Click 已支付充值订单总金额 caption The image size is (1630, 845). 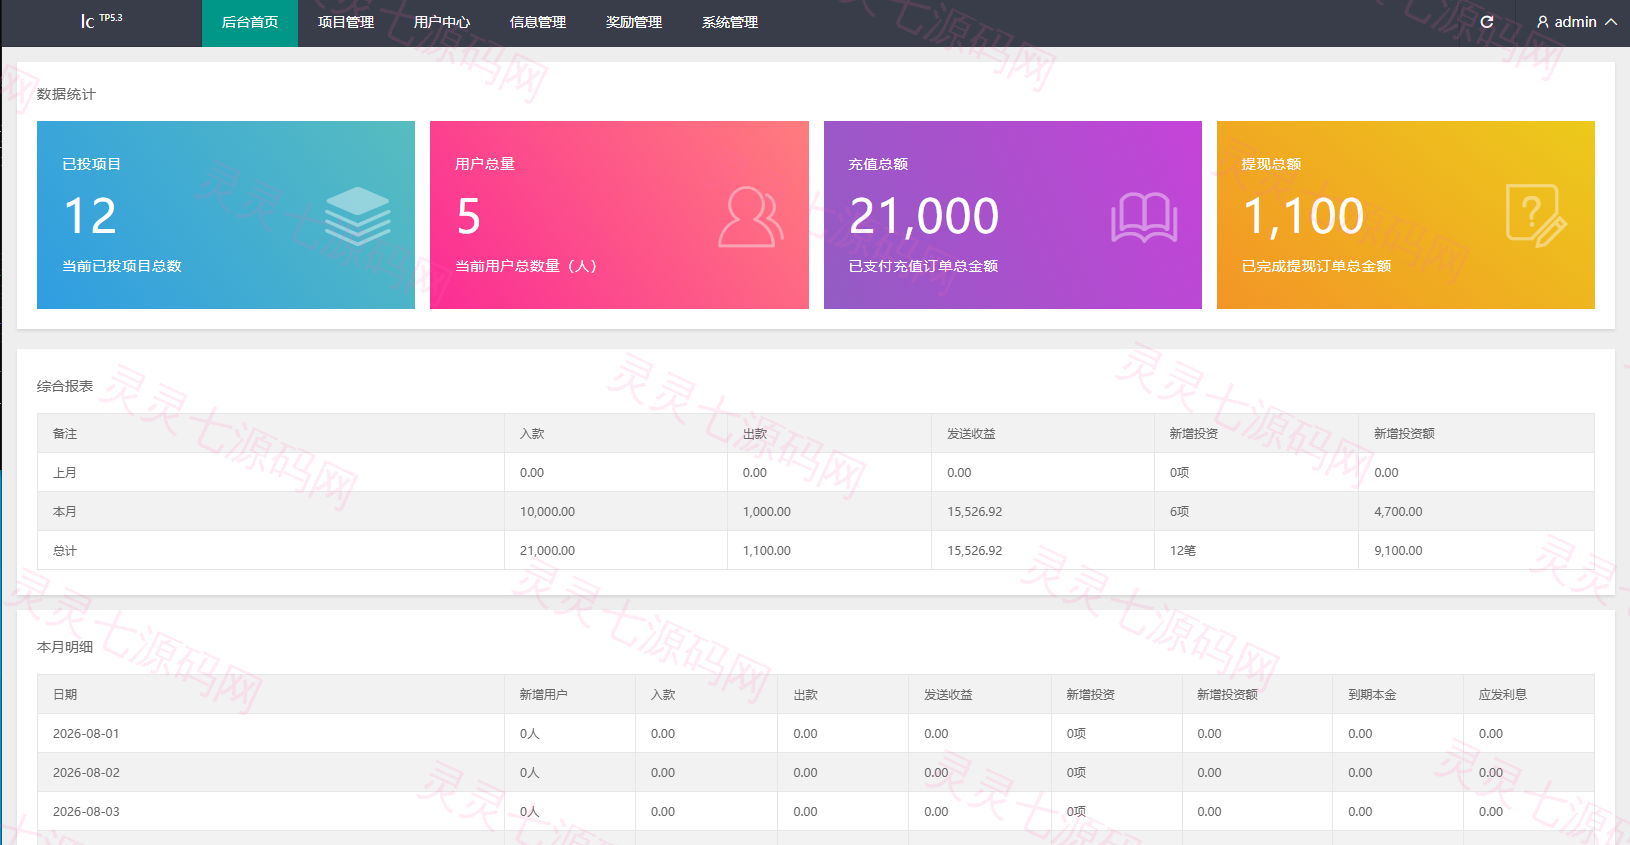(x=923, y=266)
